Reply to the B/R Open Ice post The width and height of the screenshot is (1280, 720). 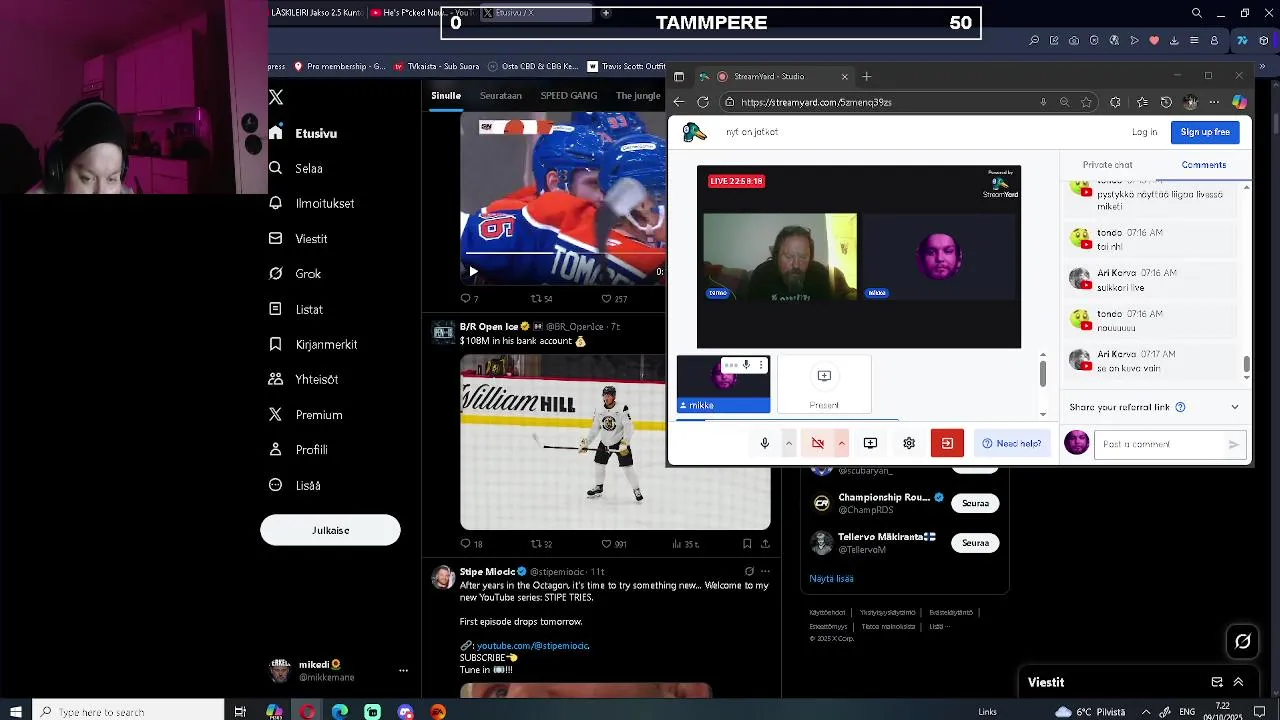click(471, 544)
